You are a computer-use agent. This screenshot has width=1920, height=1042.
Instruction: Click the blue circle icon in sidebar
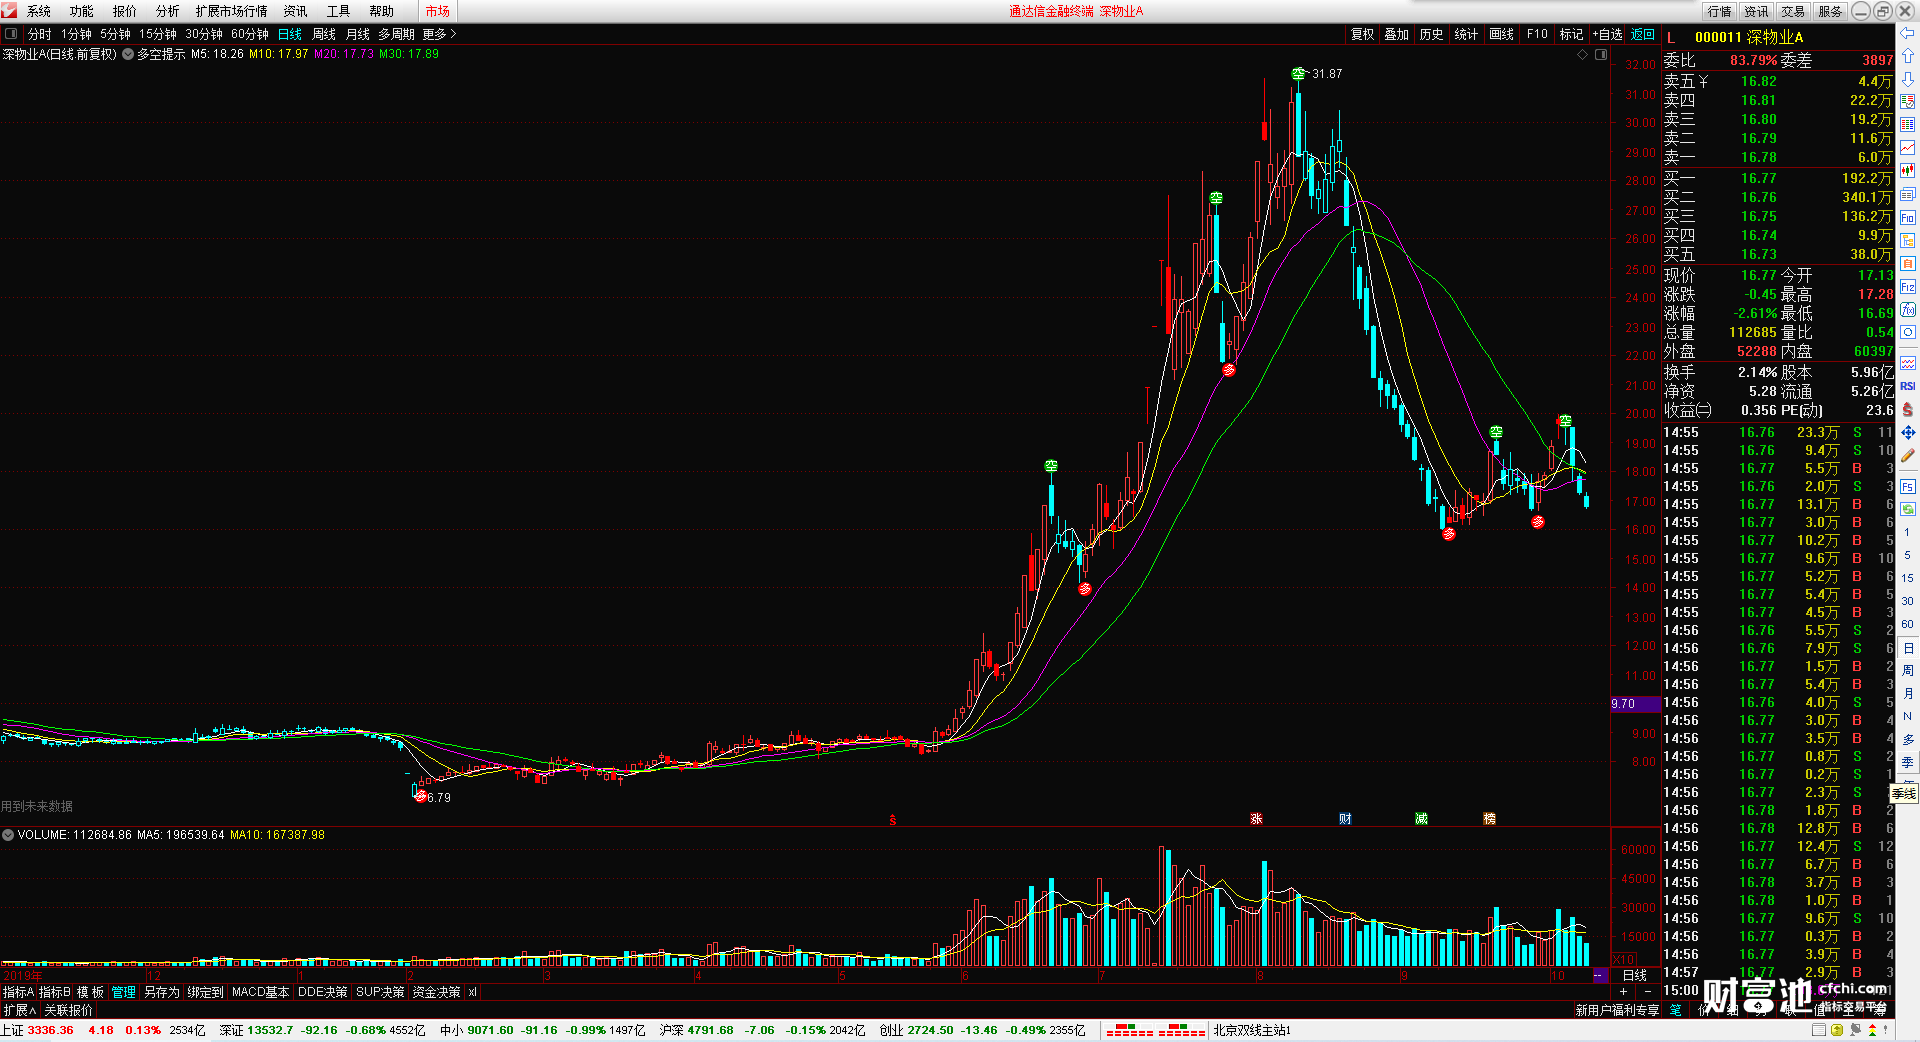(1907, 333)
